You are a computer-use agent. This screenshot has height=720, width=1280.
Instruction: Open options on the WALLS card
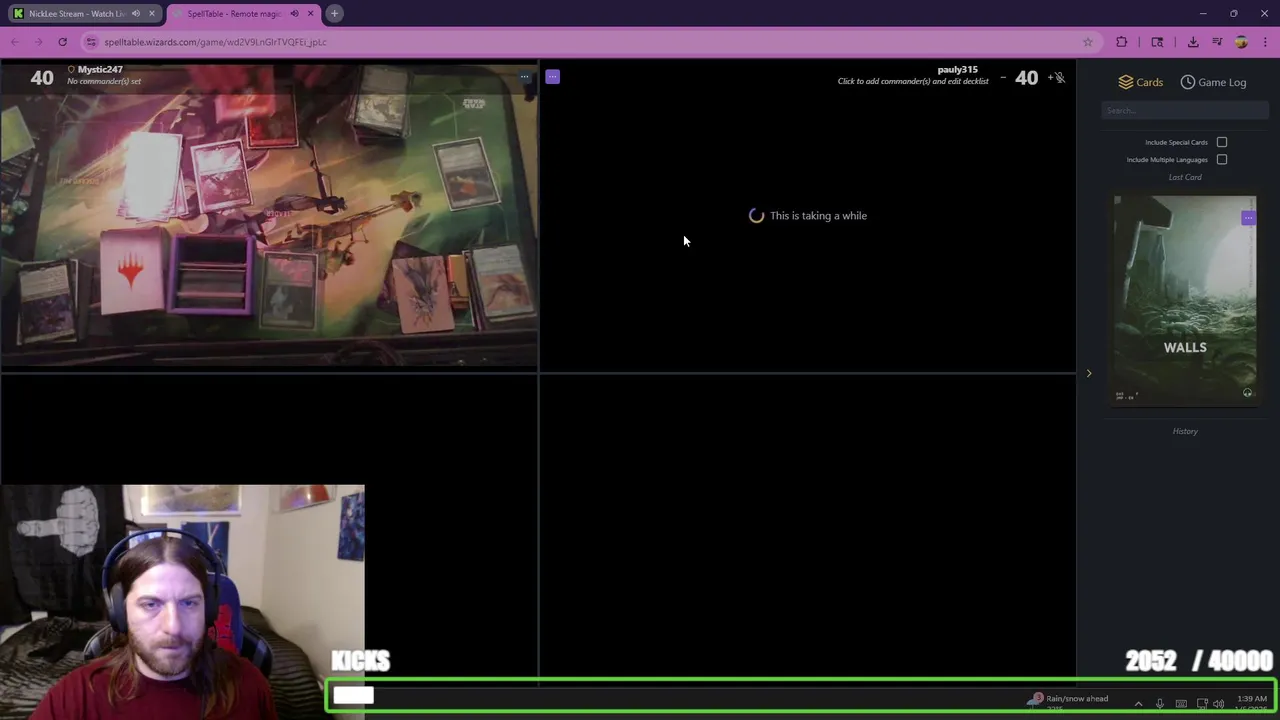[x=1248, y=218]
